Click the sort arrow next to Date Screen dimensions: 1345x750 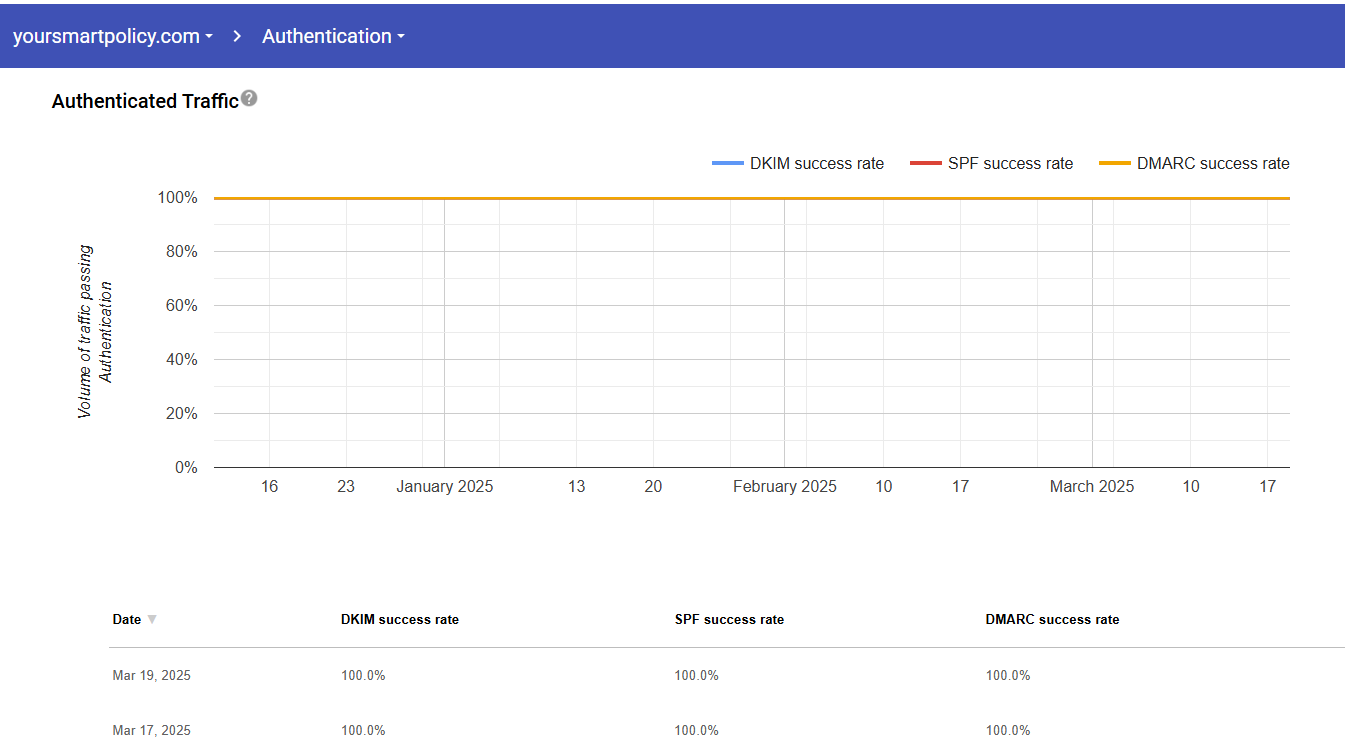pos(152,620)
